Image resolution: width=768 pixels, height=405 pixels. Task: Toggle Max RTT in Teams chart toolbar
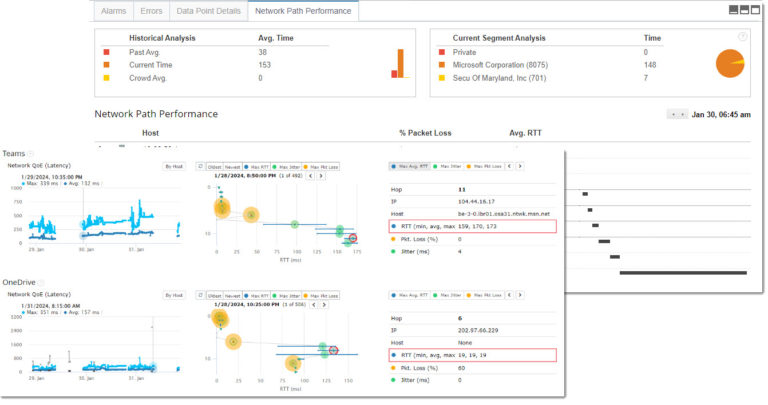257,167
